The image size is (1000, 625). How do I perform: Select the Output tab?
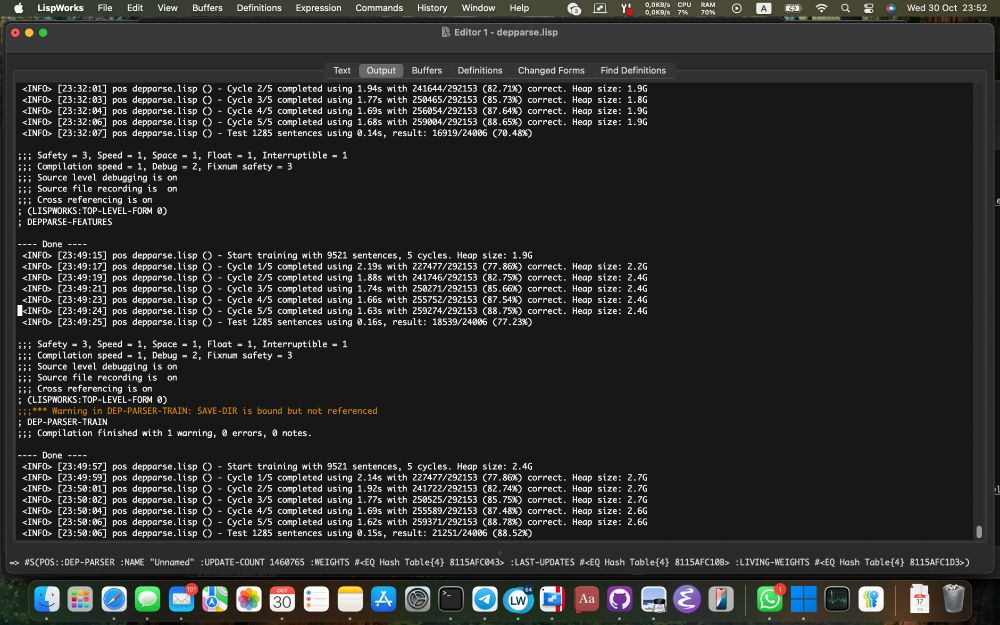[x=381, y=70]
